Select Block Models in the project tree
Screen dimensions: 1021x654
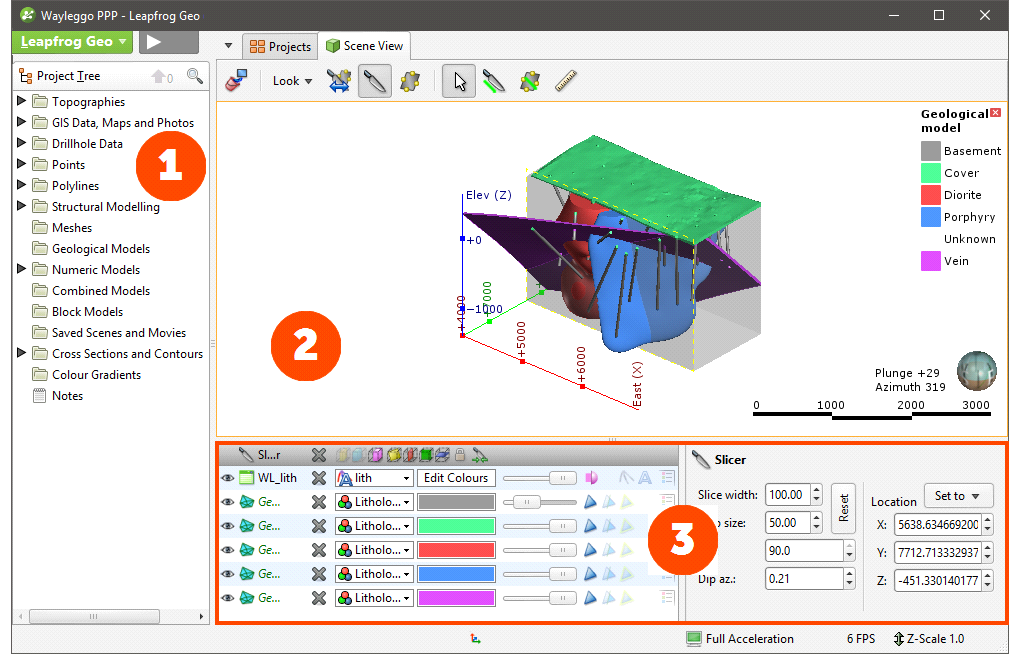click(87, 312)
